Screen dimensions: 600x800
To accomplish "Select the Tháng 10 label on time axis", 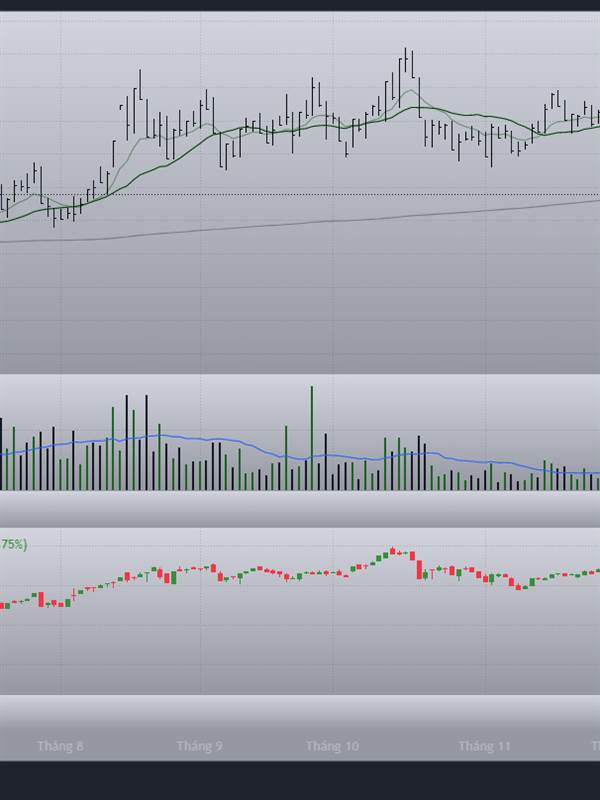I will point(332,746).
